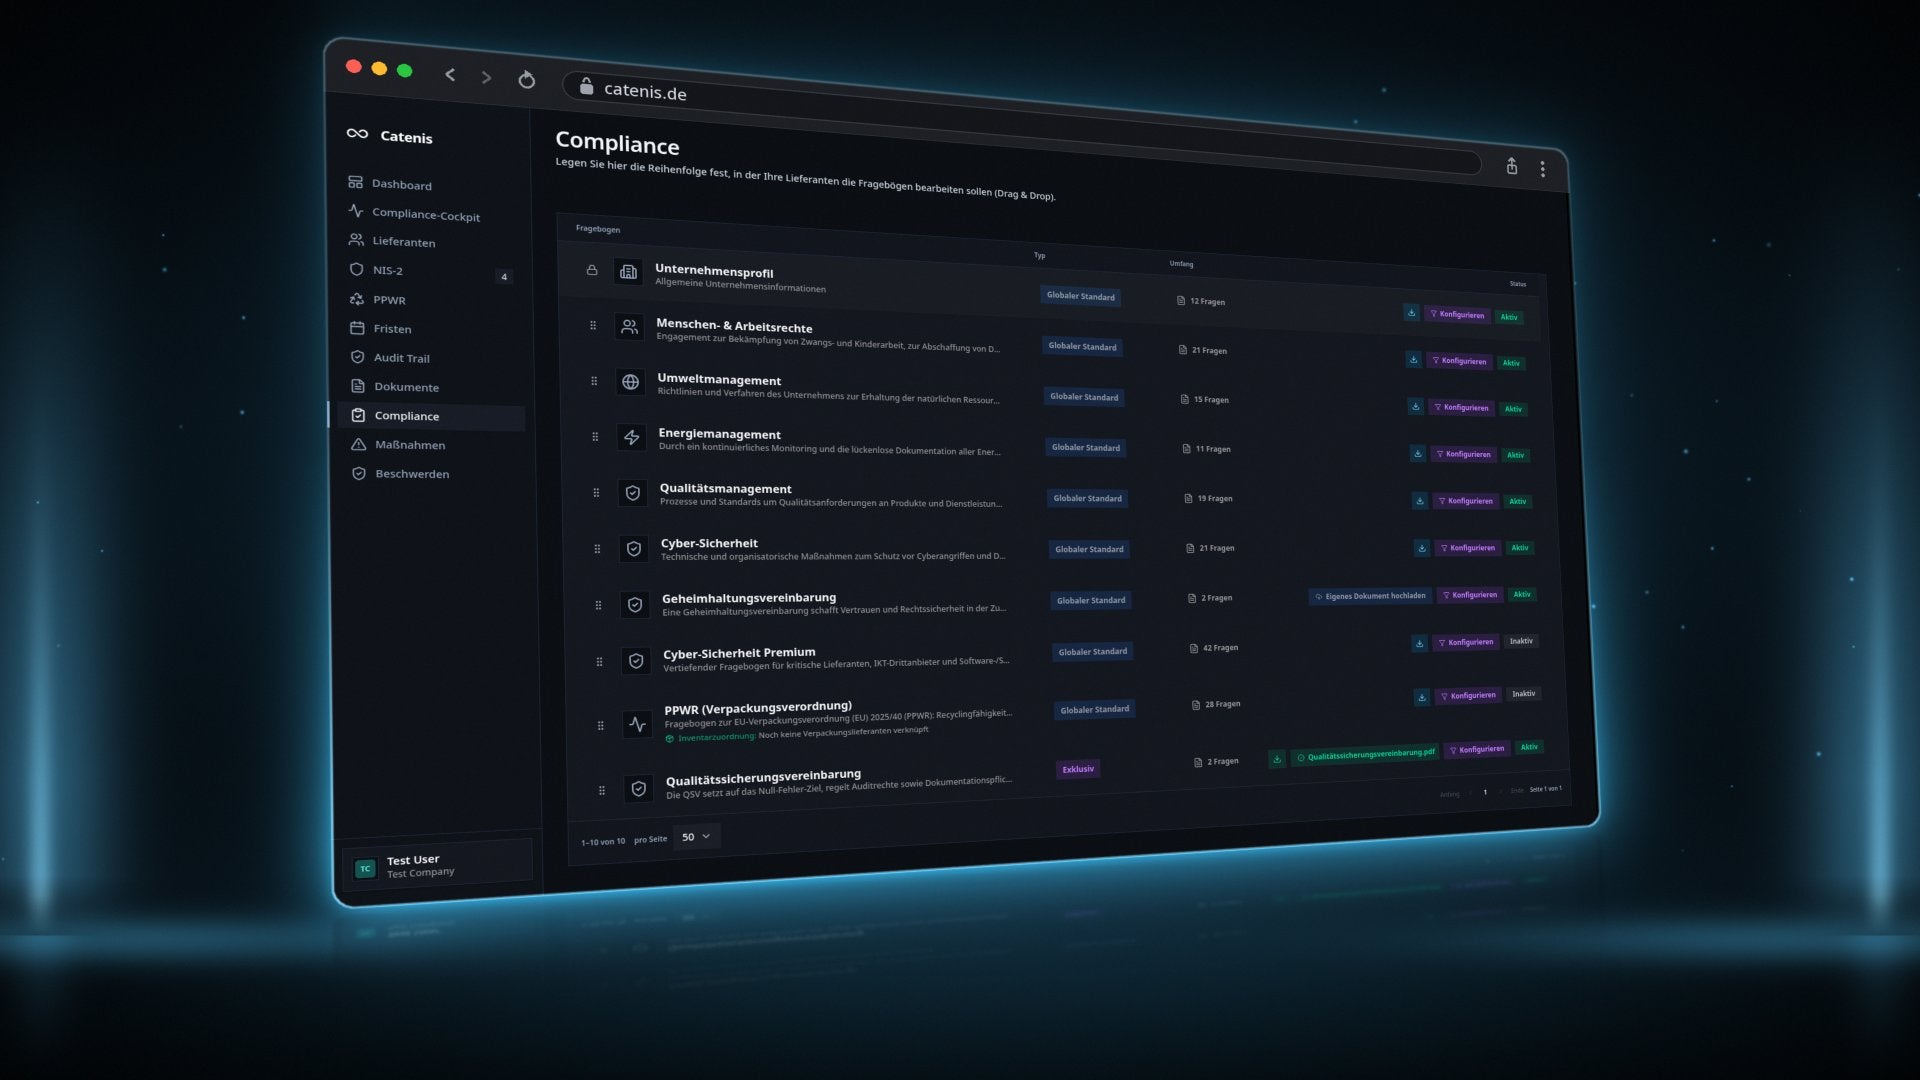The height and width of the screenshot is (1080, 1920).
Task: Toggle the Inaktiv status of PPWR row
Action: [1523, 694]
